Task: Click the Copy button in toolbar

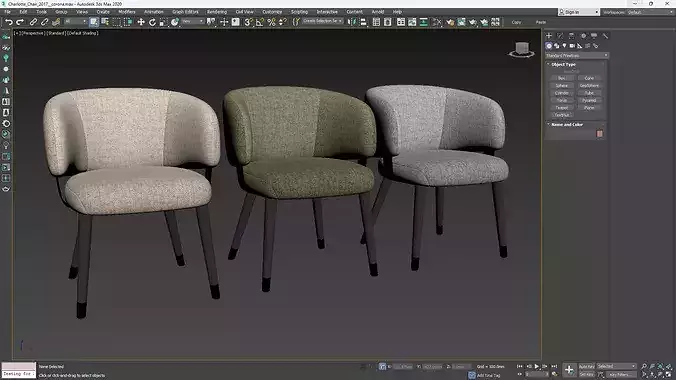Action: [x=516, y=22]
